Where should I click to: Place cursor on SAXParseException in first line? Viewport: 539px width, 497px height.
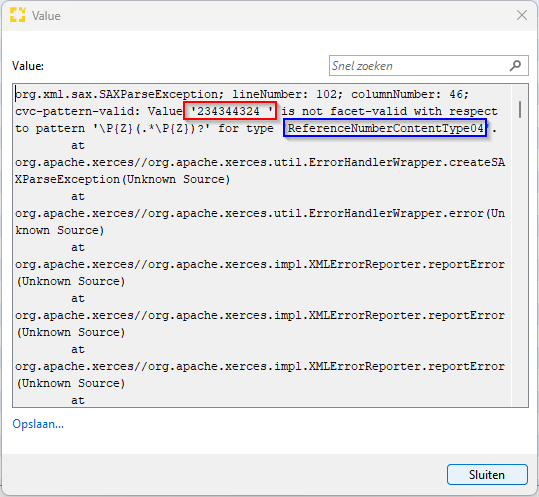[158, 94]
